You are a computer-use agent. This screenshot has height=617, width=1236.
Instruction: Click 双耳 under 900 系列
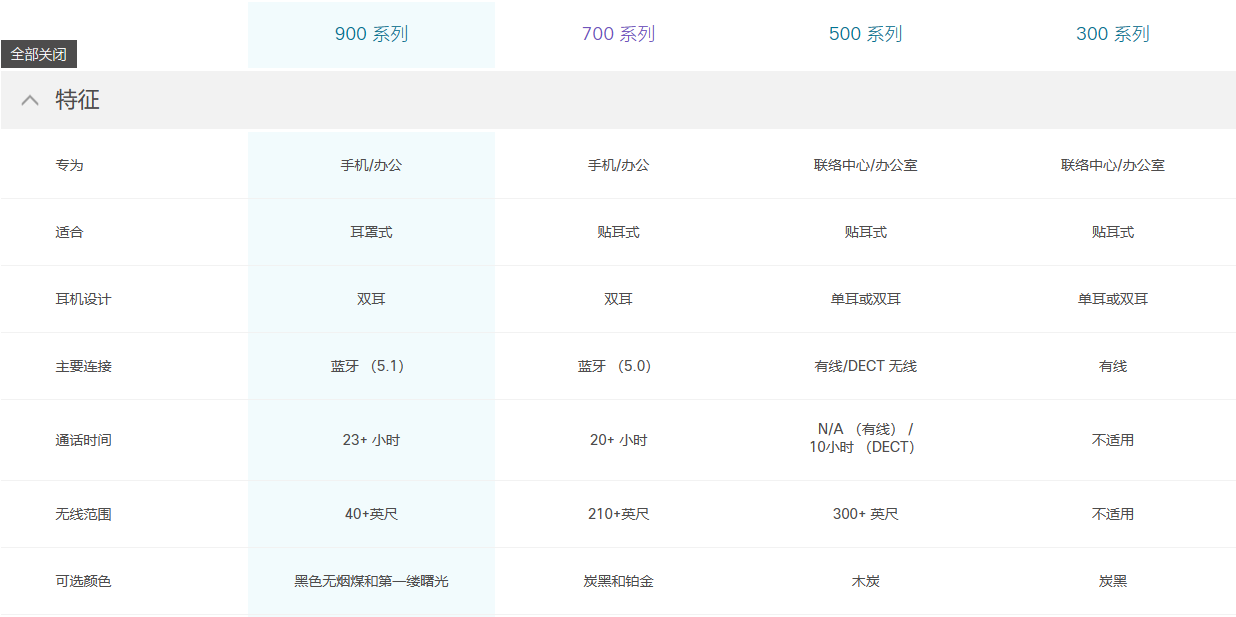[x=371, y=299]
